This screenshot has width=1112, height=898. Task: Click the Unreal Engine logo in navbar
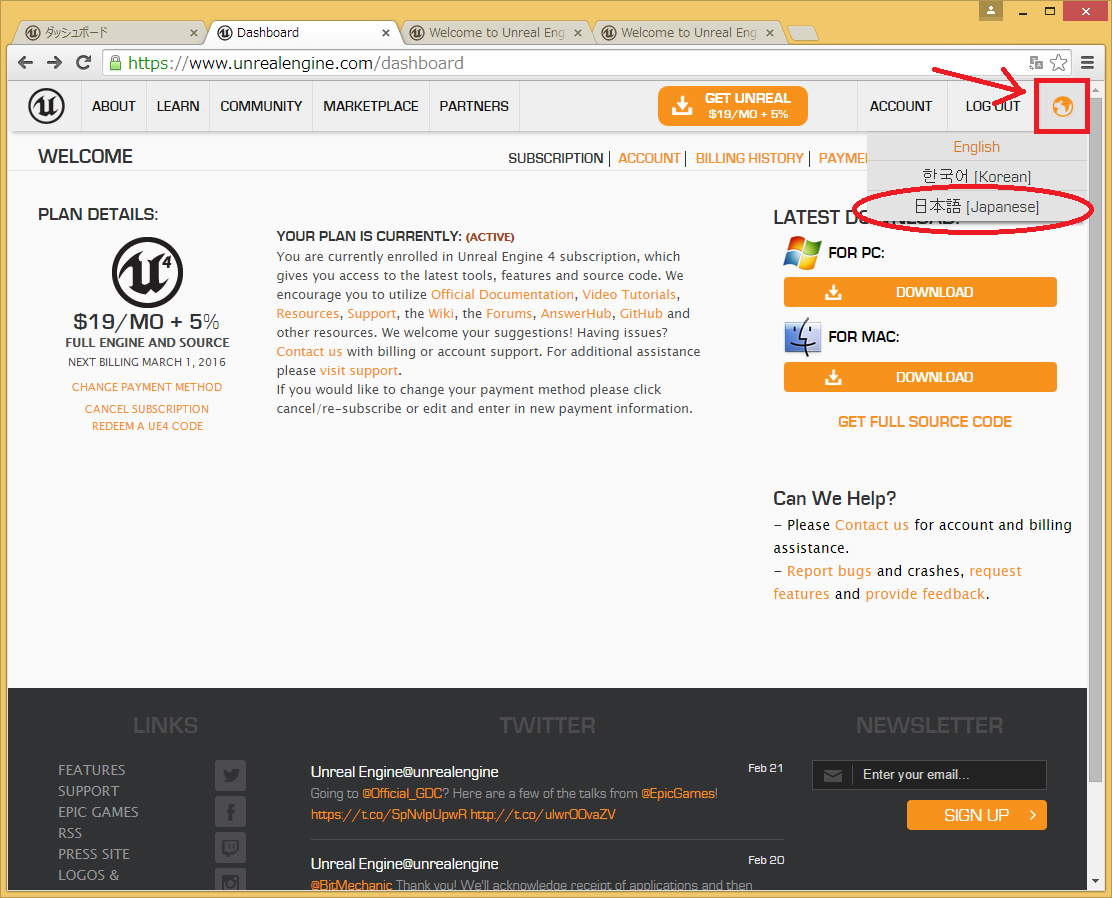[x=46, y=106]
